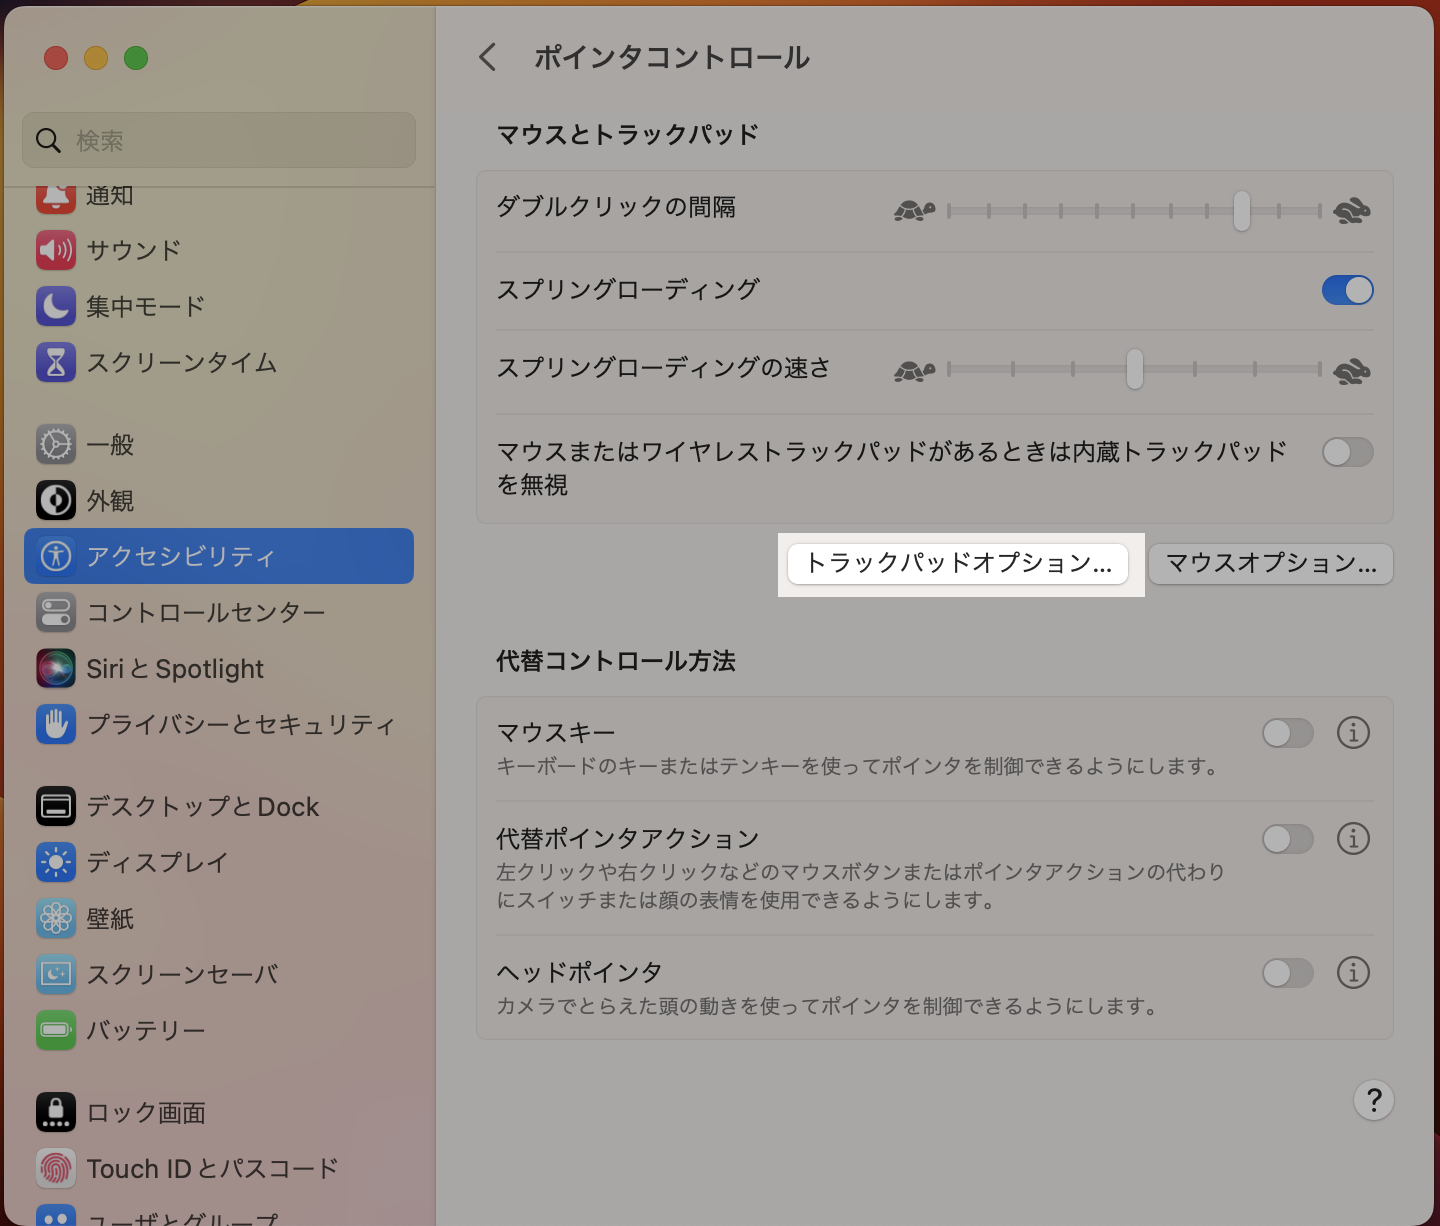The image size is (1440, 1226).
Task: Select ディスプレイ in the sidebar
Action: [157, 862]
